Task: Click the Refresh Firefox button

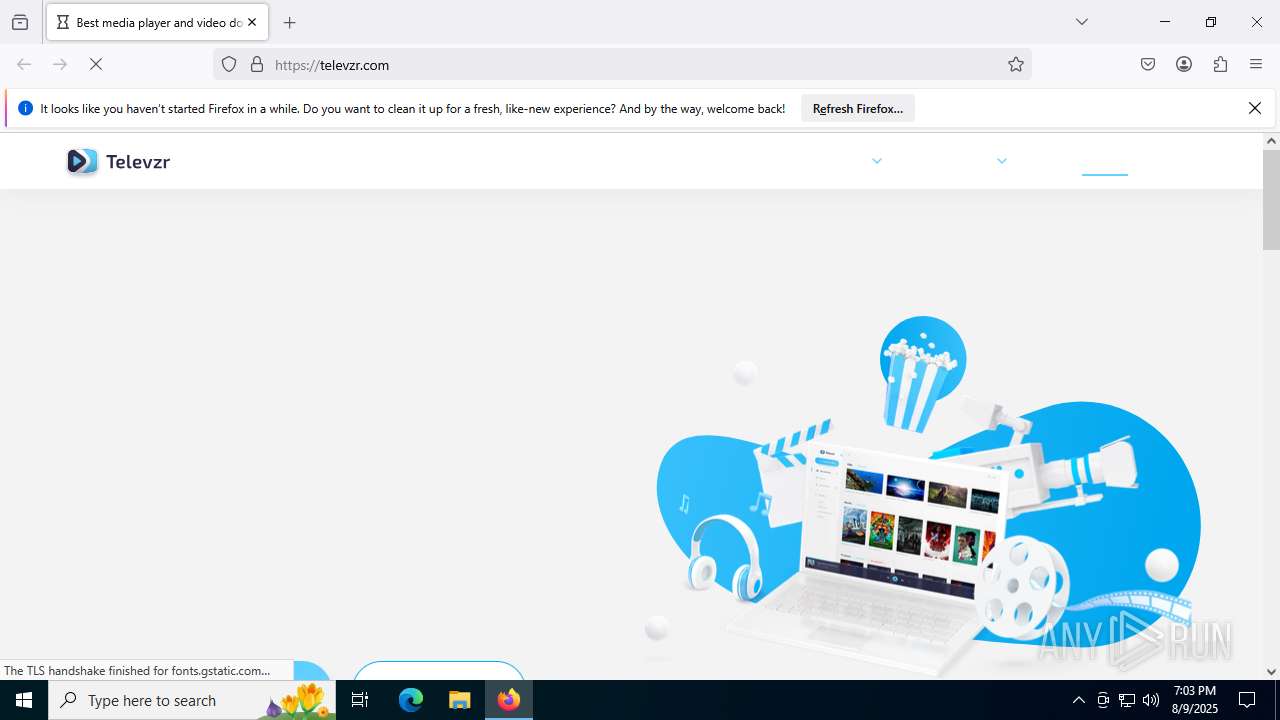Action: (x=857, y=108)
